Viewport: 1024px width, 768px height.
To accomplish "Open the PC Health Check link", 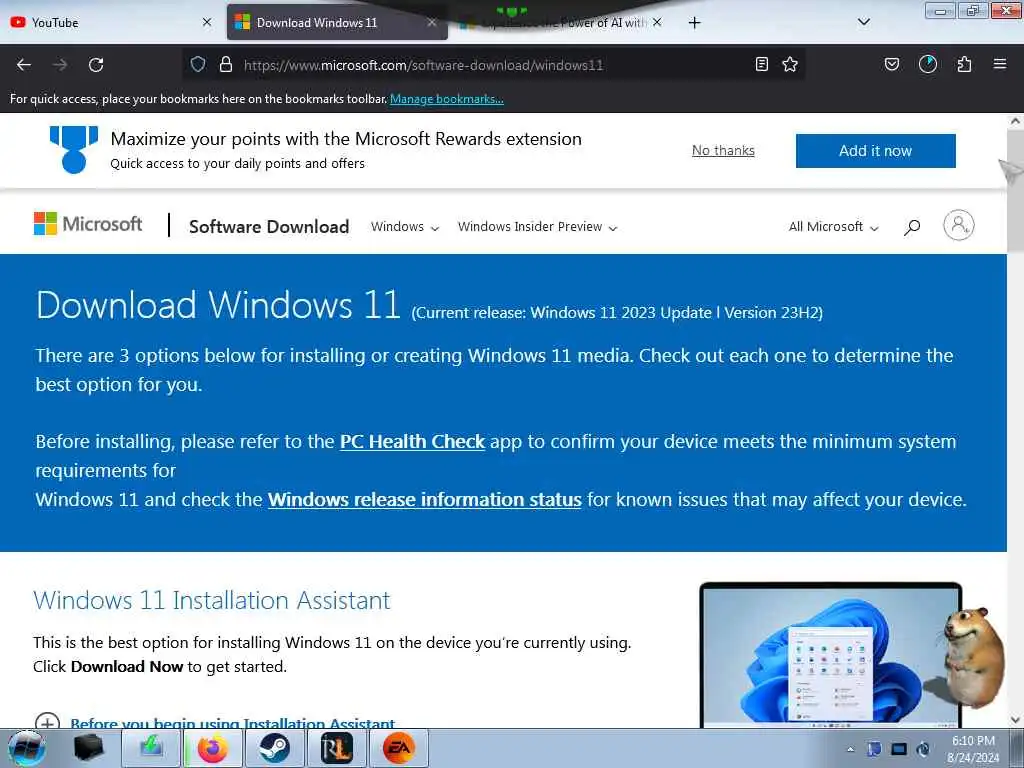I will tap(412, 441).
